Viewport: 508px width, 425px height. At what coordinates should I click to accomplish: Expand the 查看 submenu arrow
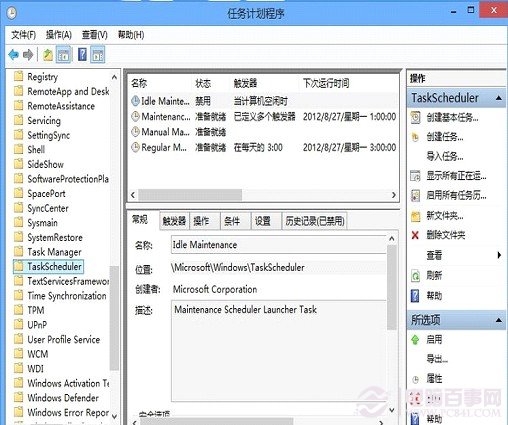tap(499, 255)
